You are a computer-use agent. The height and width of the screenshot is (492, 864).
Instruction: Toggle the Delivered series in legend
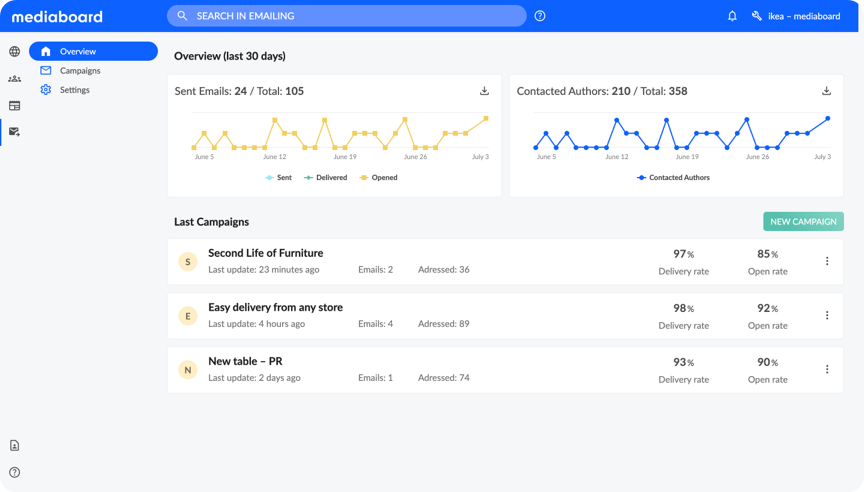point(326,178)
